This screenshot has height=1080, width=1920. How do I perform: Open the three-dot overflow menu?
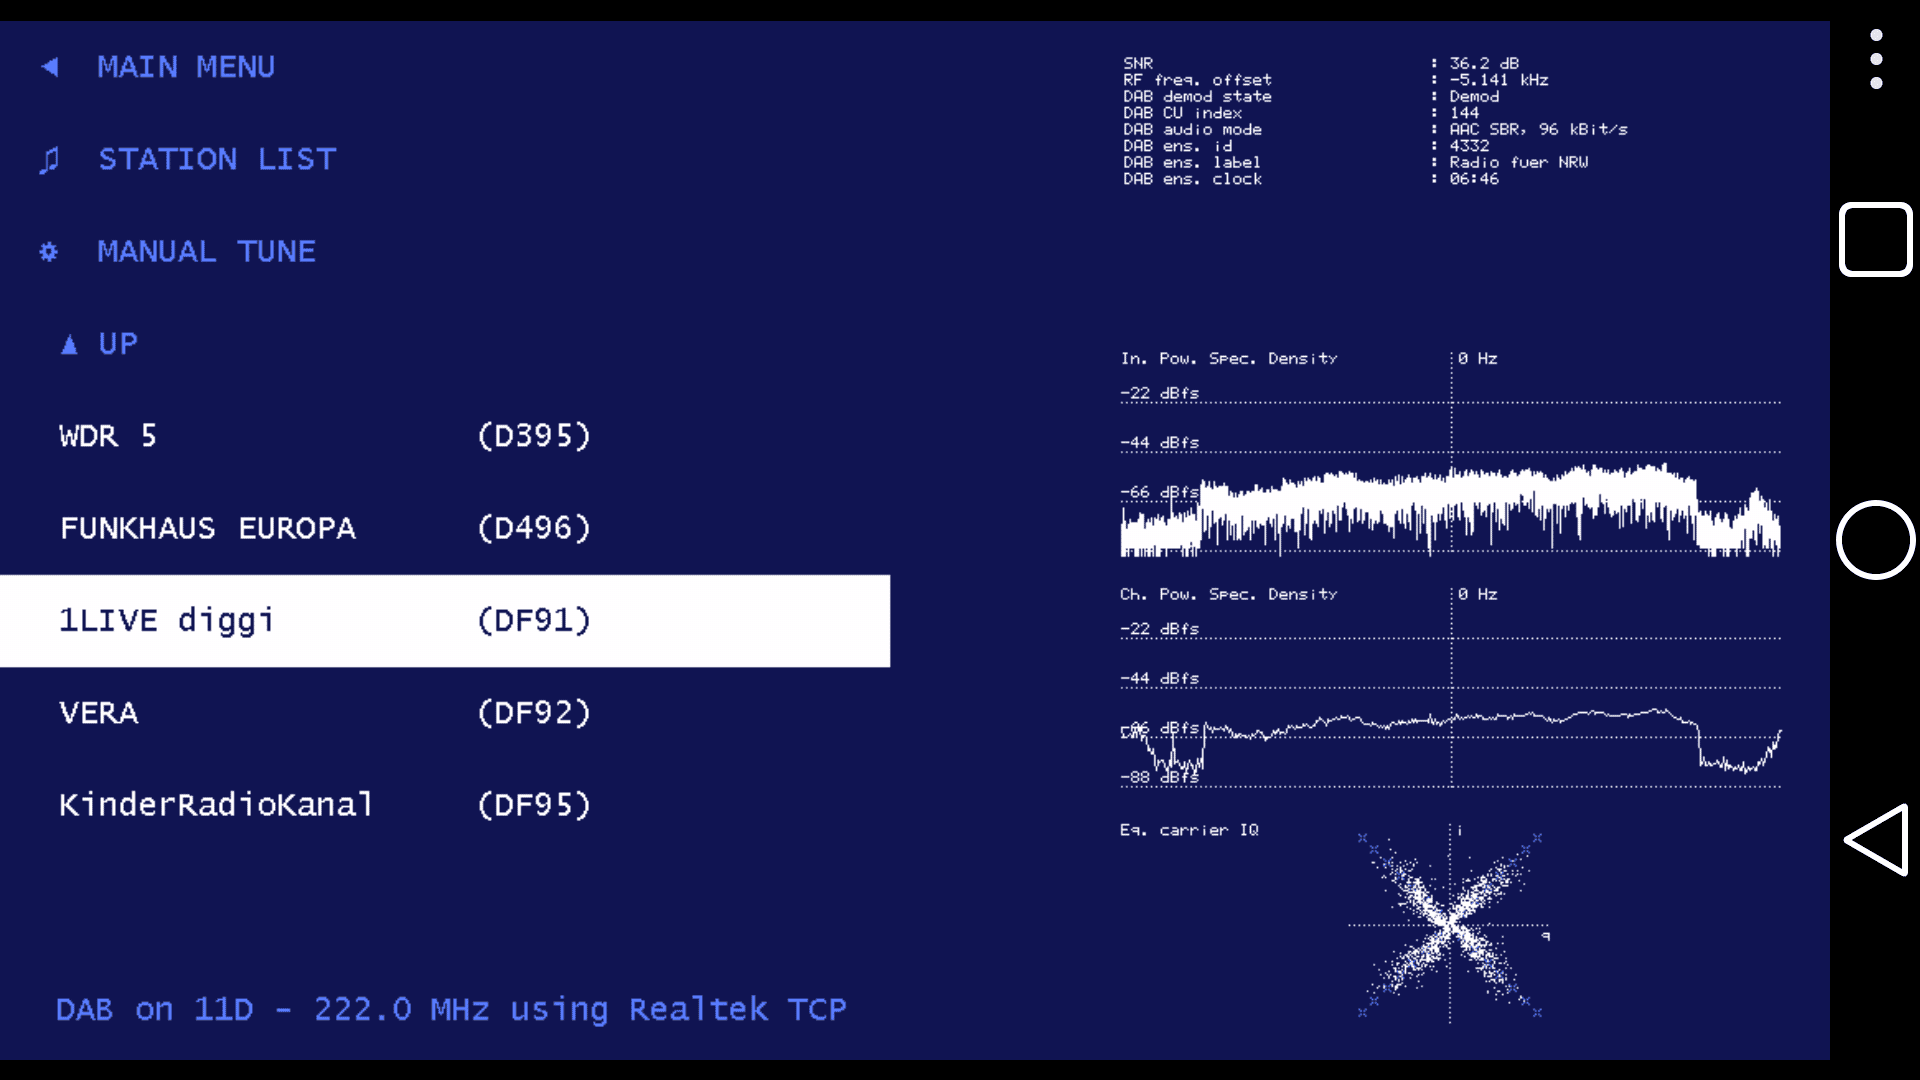pyautogui.click(x=1876, y=59)
